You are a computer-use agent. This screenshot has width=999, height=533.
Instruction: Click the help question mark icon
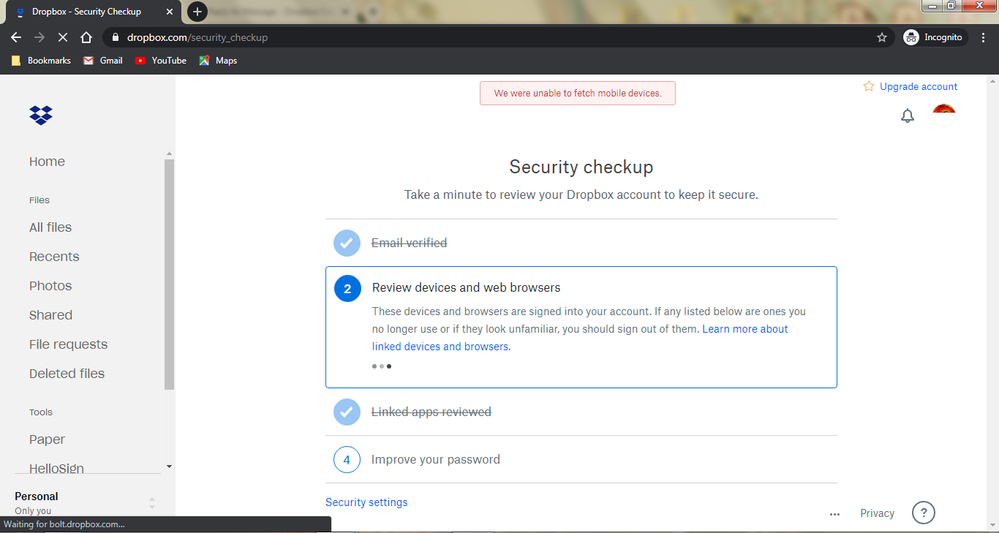point(923,513)
